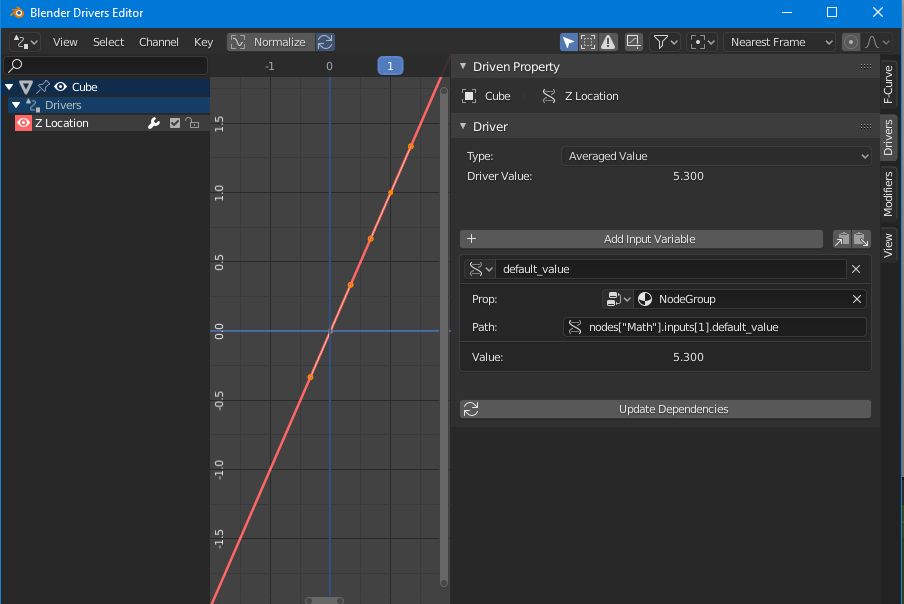The width and height of the screenshot is (904, 604).
Task: Open the Select menu
Action: pos(108,42)
